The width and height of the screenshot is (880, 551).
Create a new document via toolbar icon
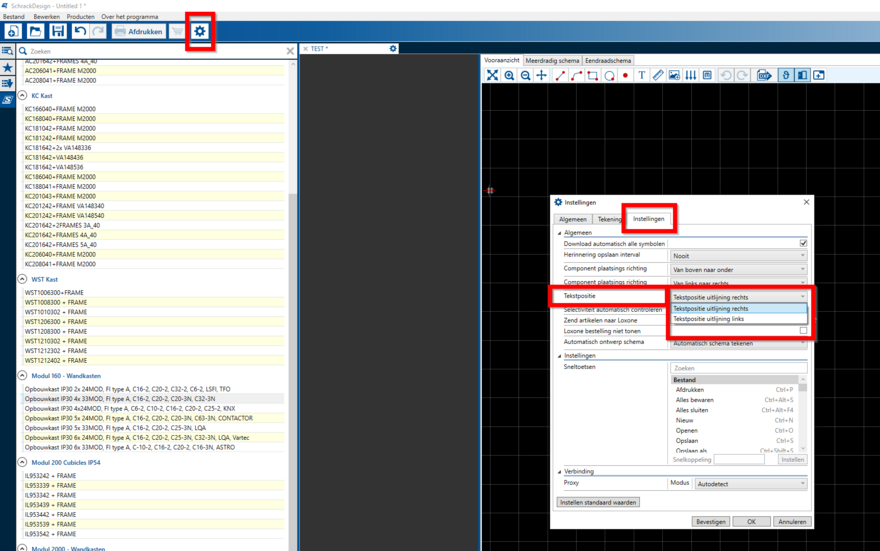point(13,31)
